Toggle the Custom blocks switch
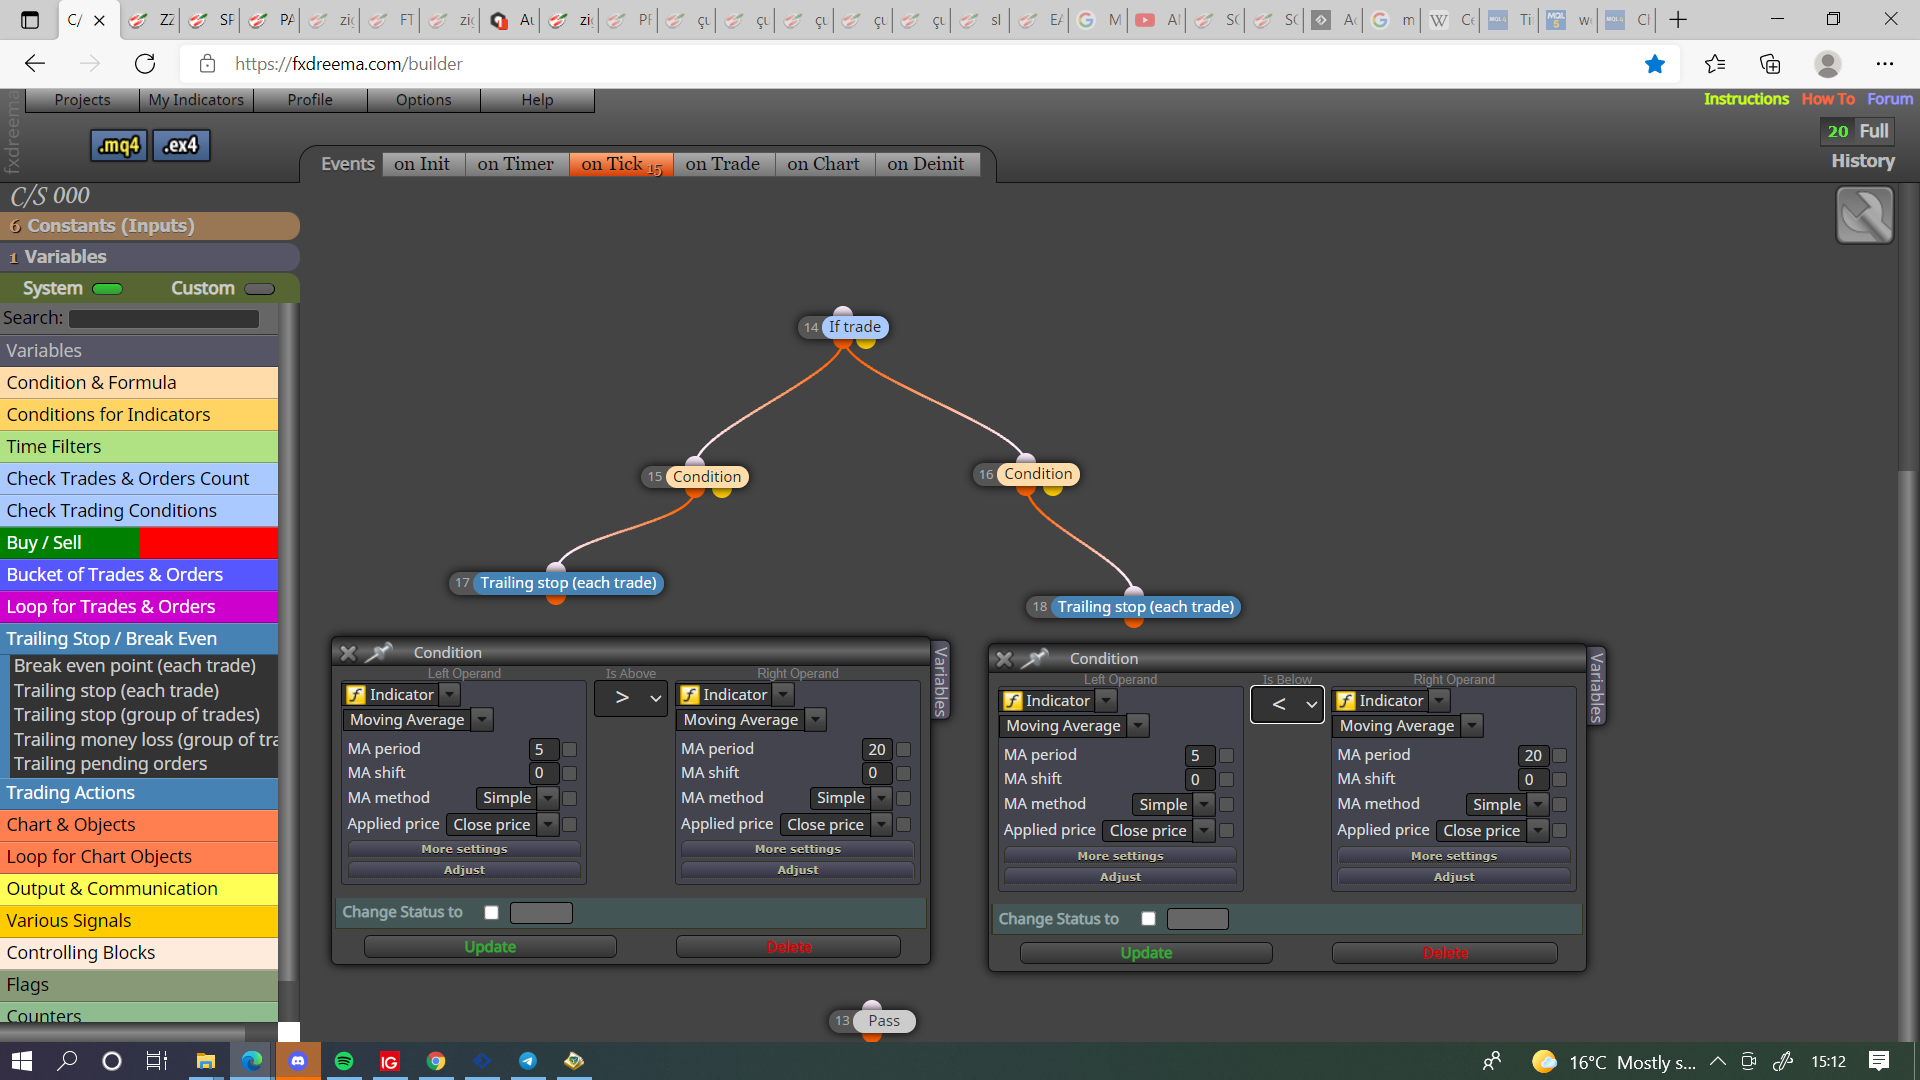1920x1080 pixels. point(260,289)
